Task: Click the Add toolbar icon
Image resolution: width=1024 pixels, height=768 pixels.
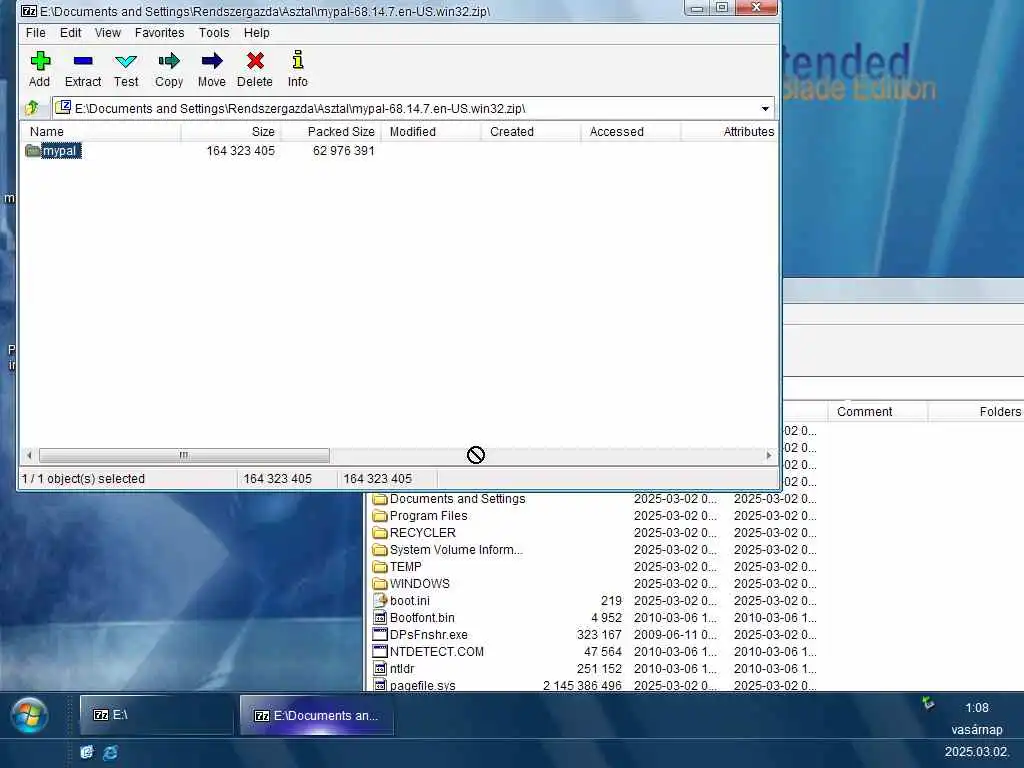Action: pos(40,61)
